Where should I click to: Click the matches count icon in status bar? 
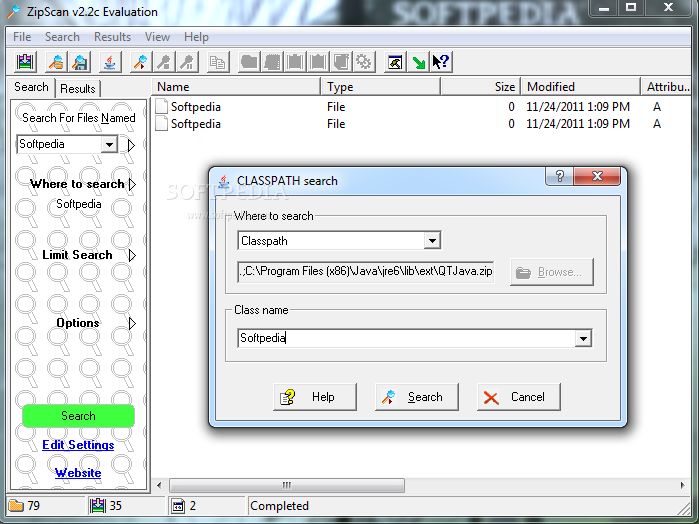point(178,506)
